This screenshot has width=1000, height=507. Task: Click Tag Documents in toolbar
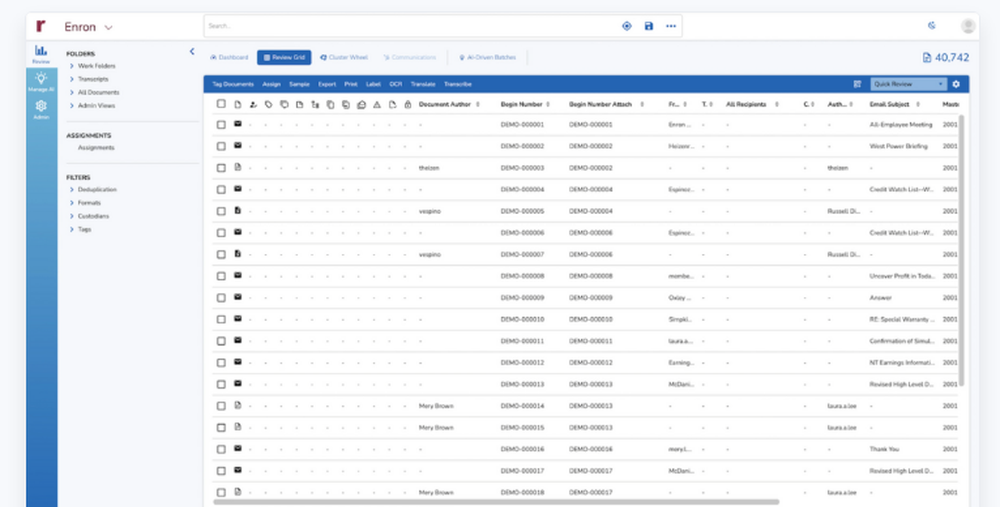(233, 84)
